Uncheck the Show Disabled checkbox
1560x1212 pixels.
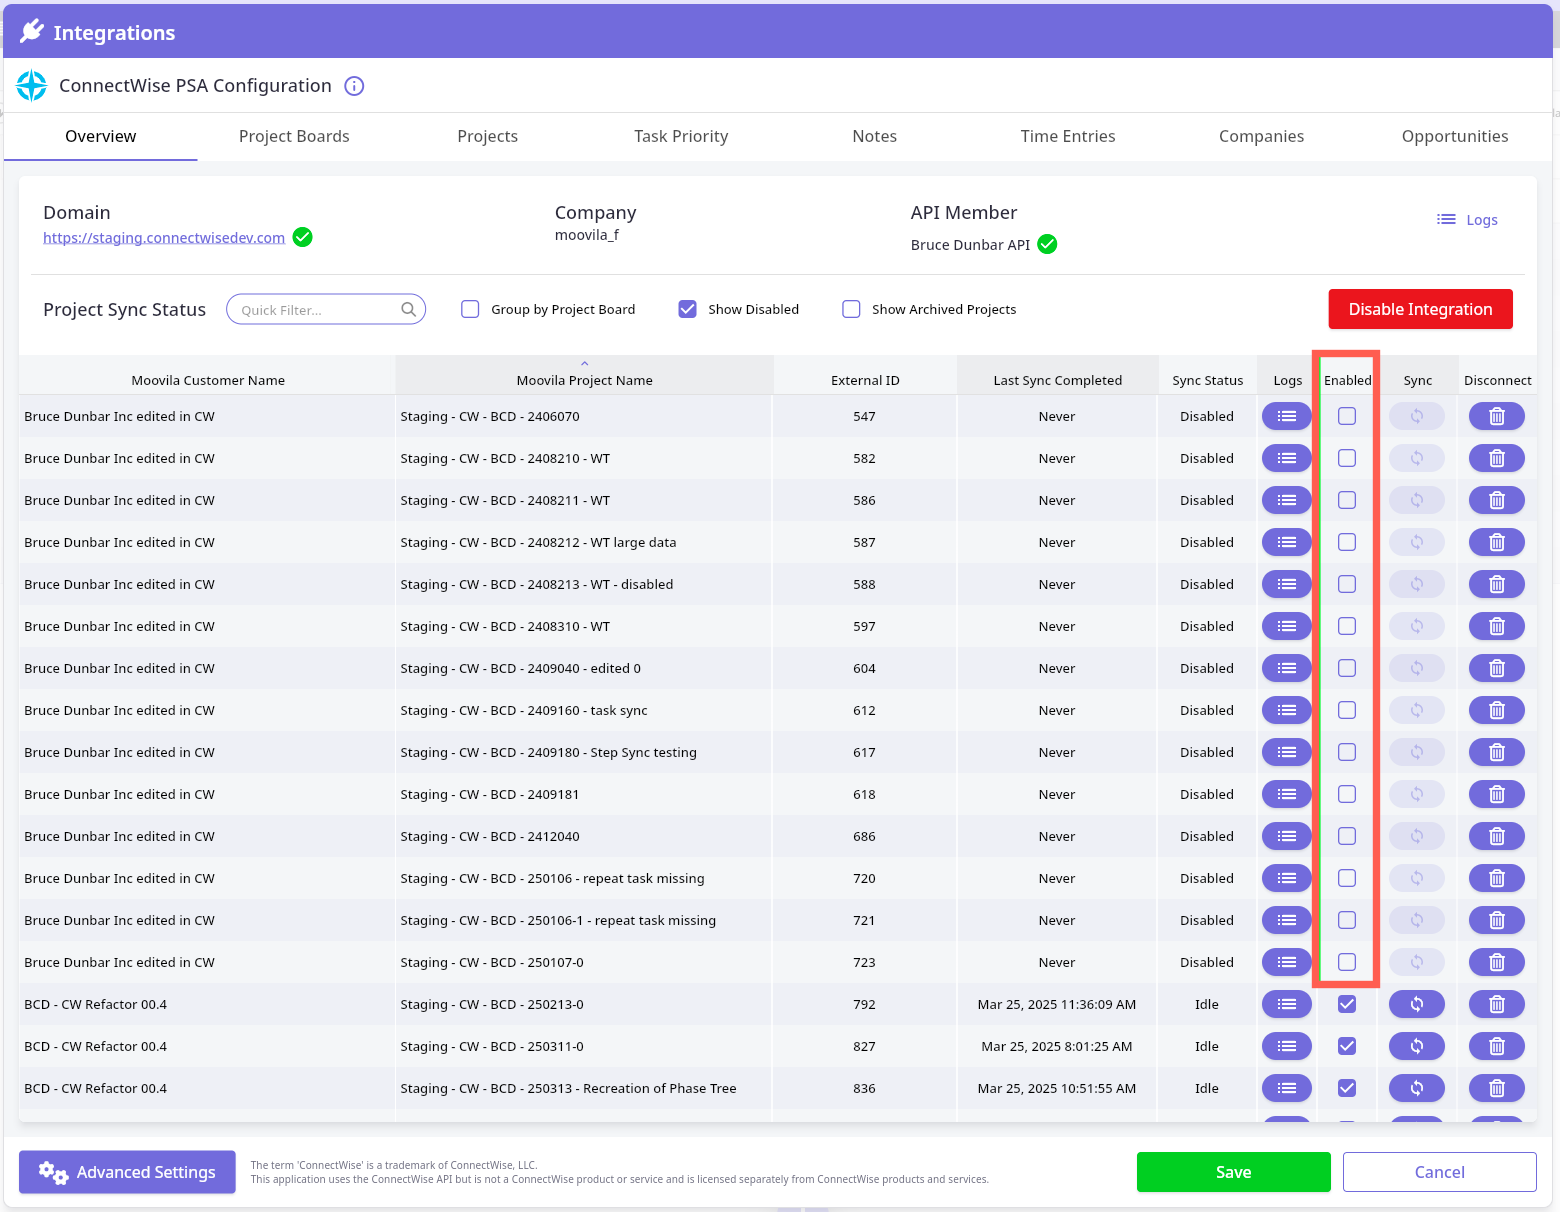pos(687,309)
